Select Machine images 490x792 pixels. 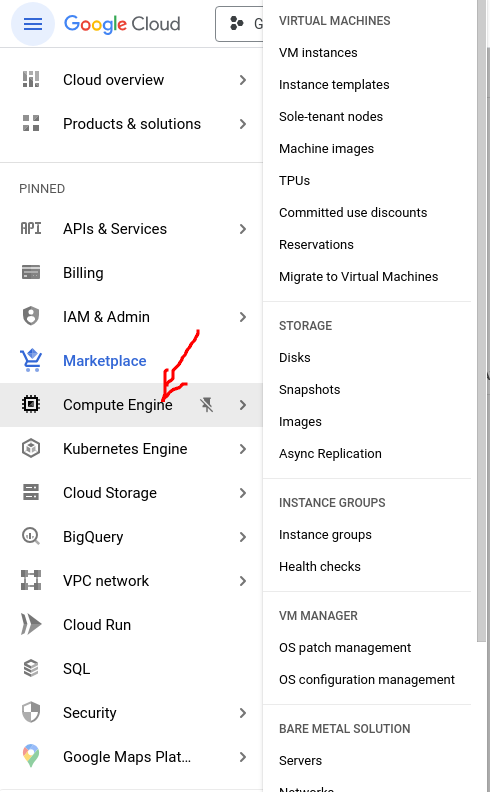[x=326, y=148]
